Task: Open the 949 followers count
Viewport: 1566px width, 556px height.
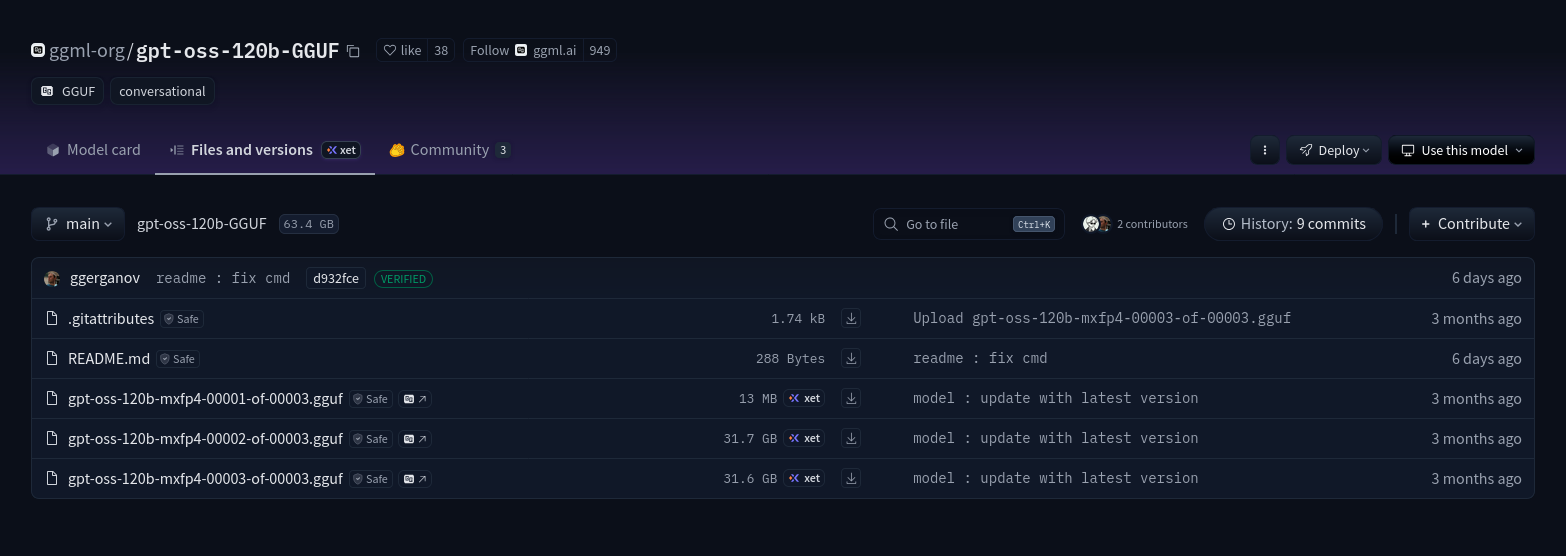Action: 599,50
